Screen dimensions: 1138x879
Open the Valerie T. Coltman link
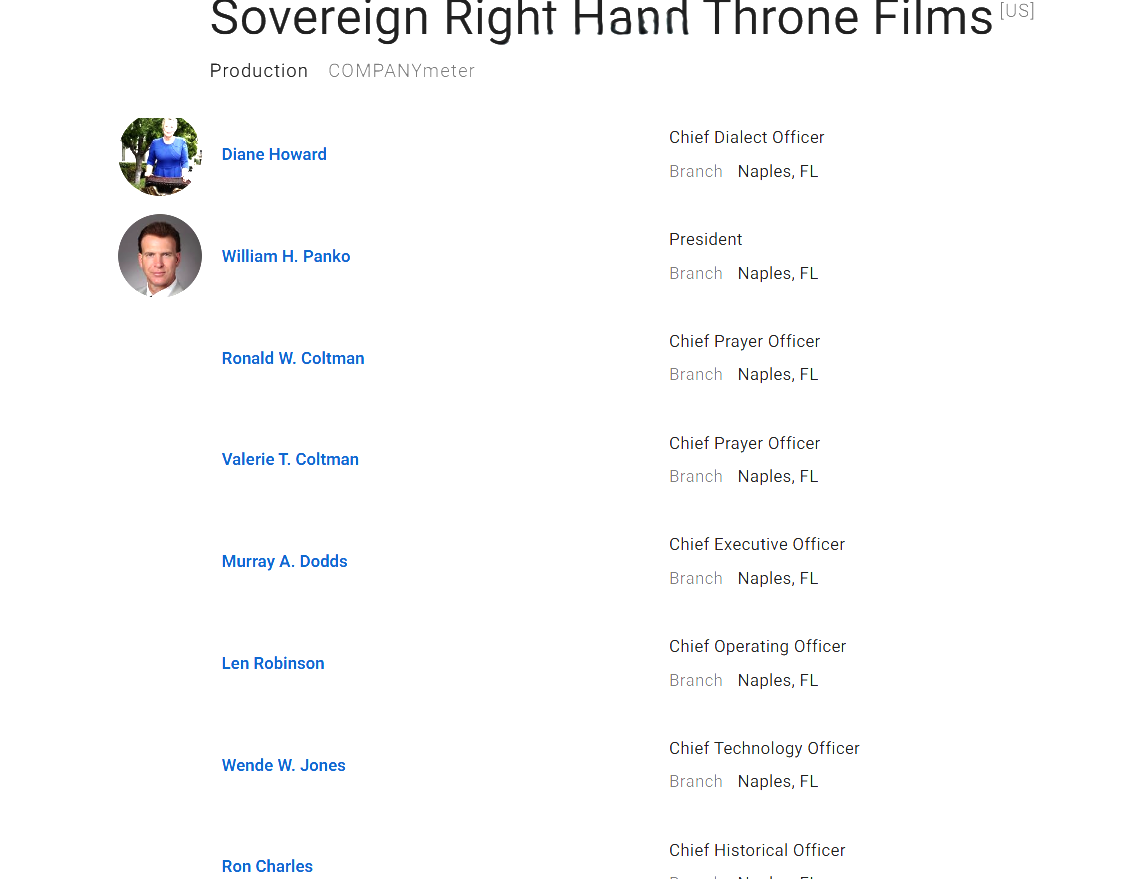pos(290,459)
